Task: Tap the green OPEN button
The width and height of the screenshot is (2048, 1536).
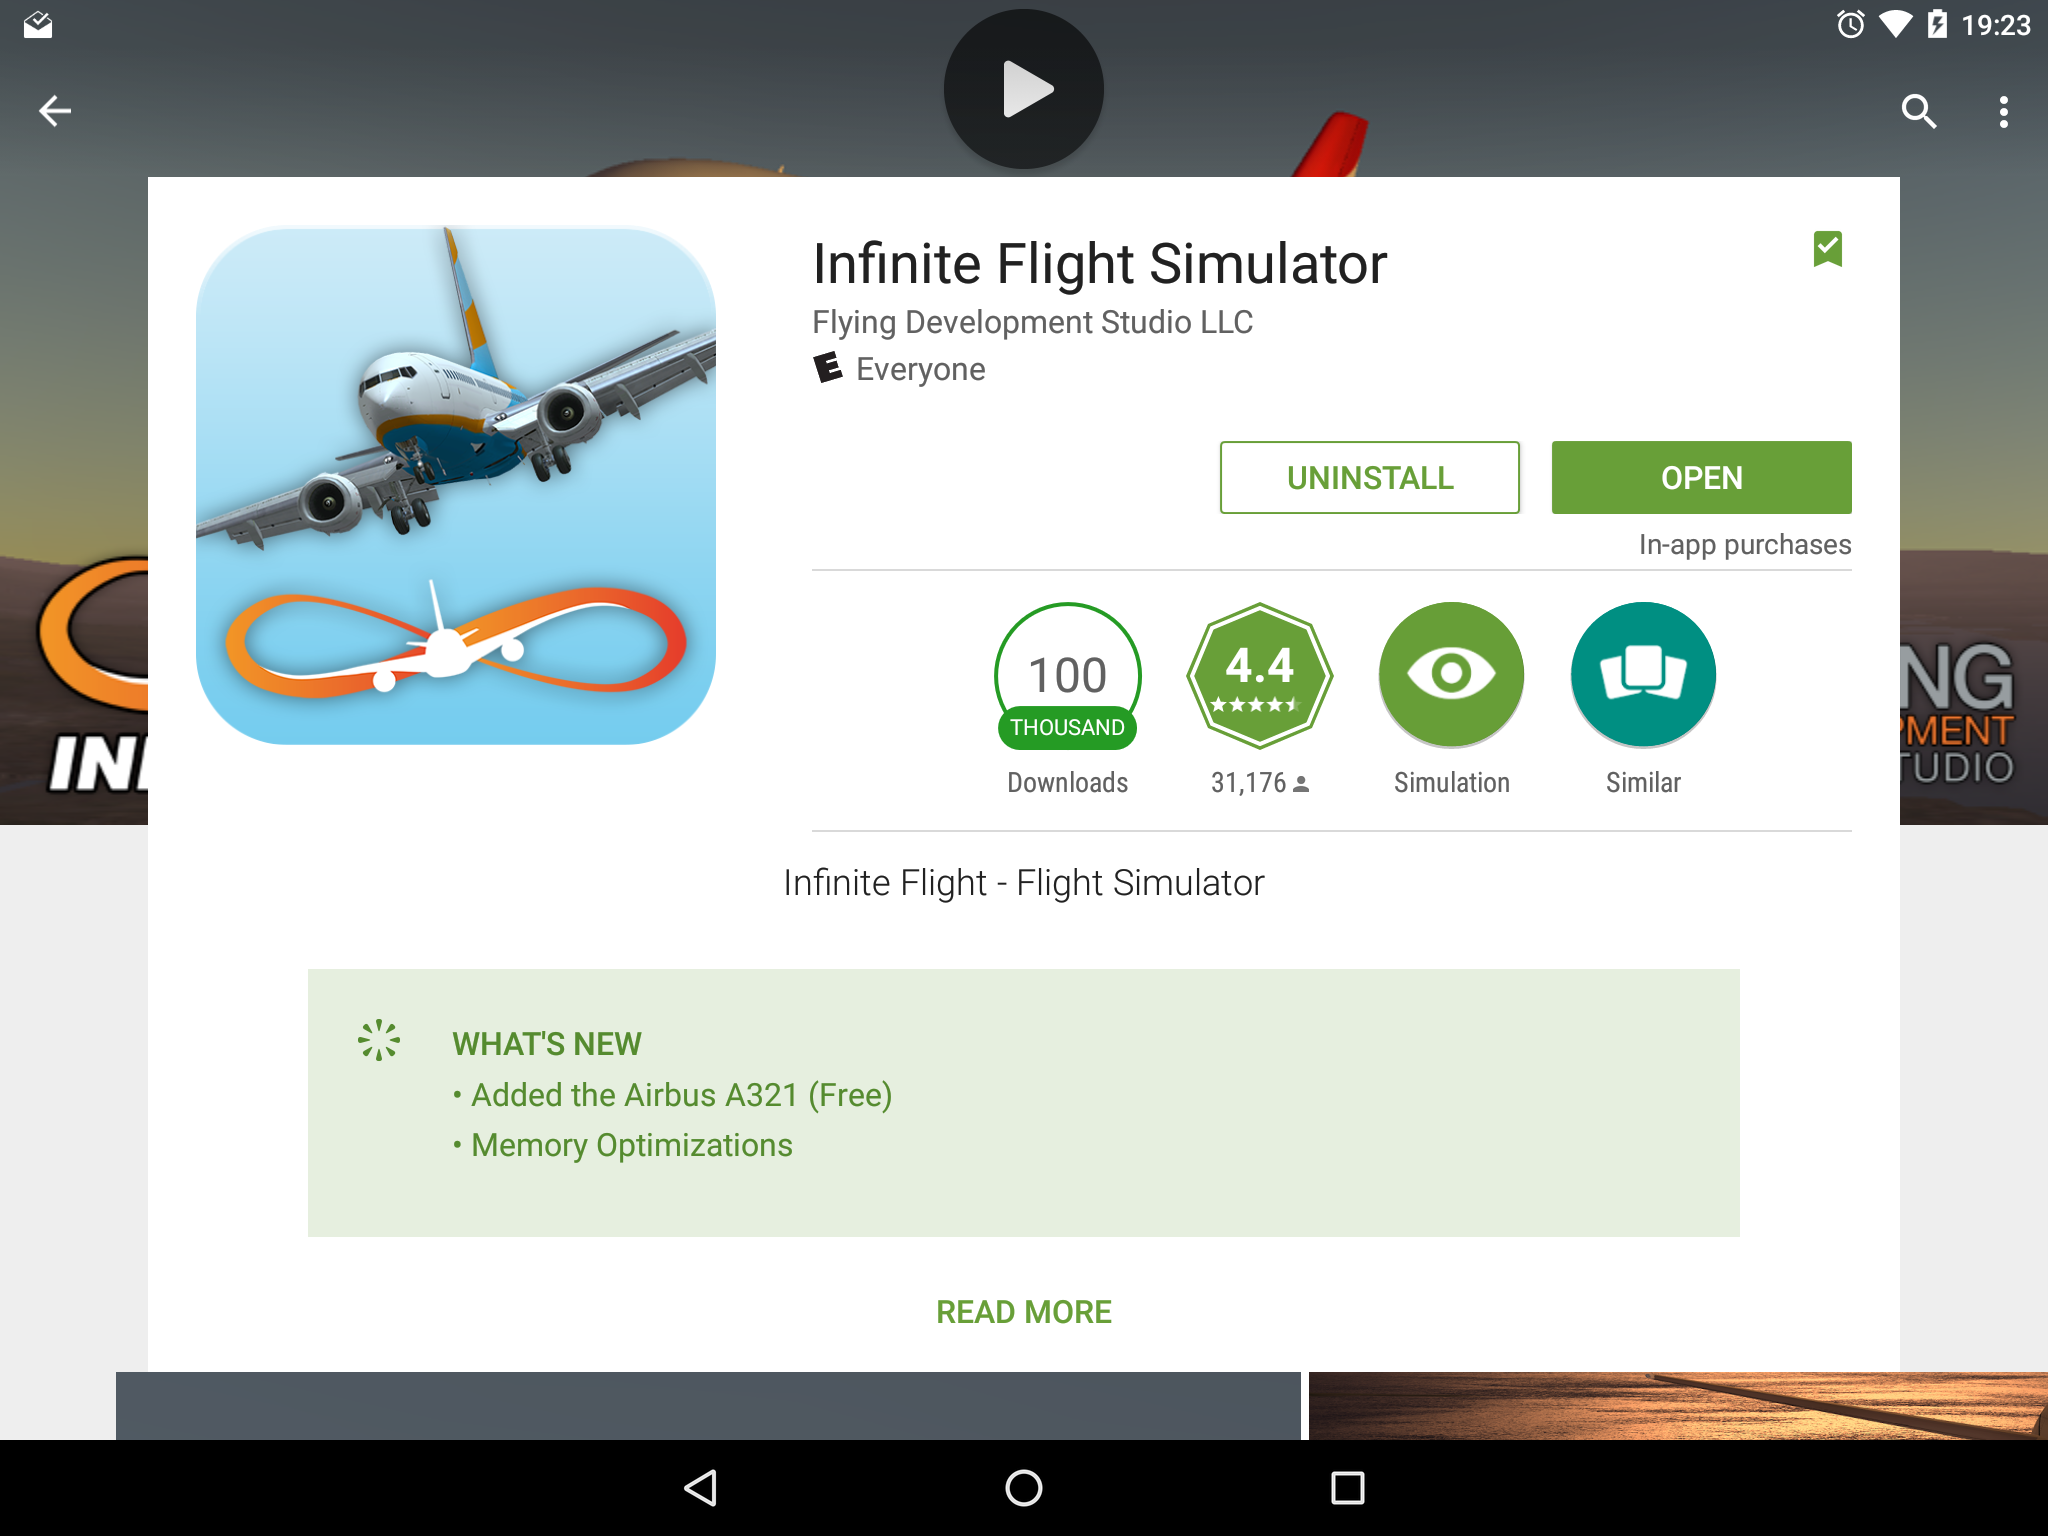Action: click(1701, 477)
